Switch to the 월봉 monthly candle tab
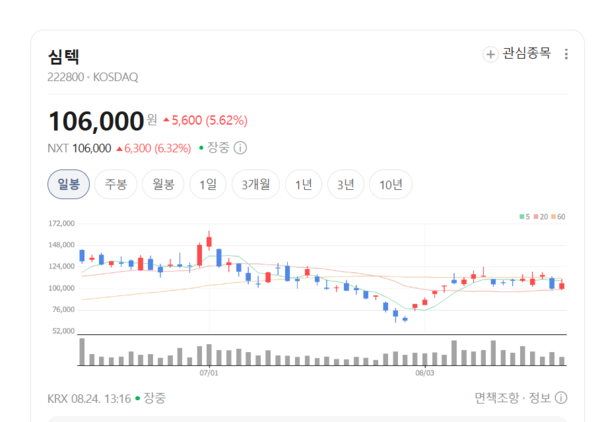Screen dimensions: 600x422 coord(163,184)
